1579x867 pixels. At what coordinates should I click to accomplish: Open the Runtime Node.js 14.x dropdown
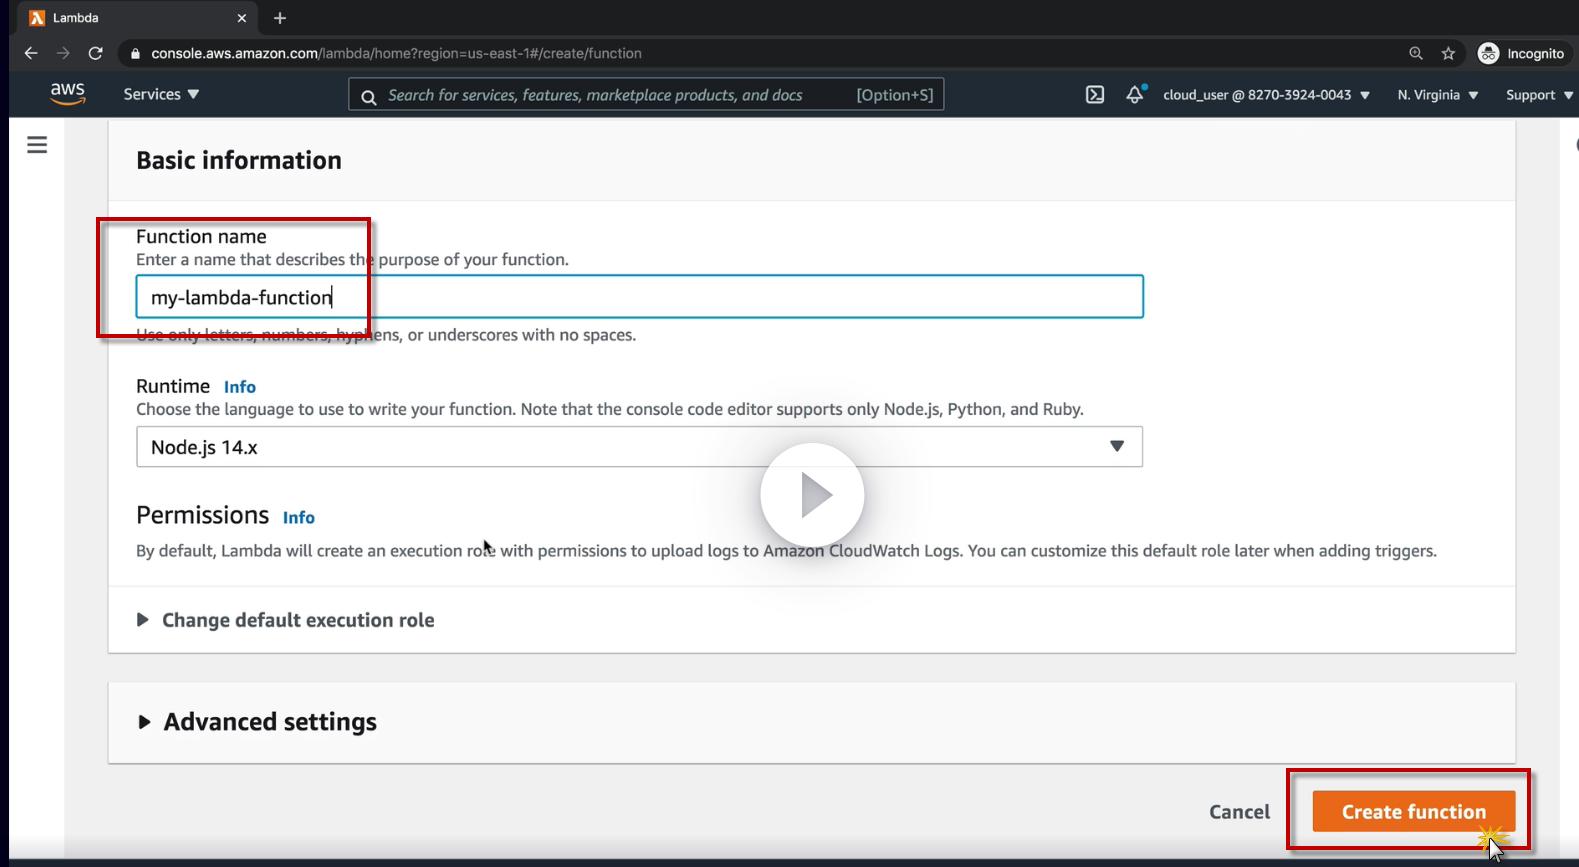coord(639,447)
